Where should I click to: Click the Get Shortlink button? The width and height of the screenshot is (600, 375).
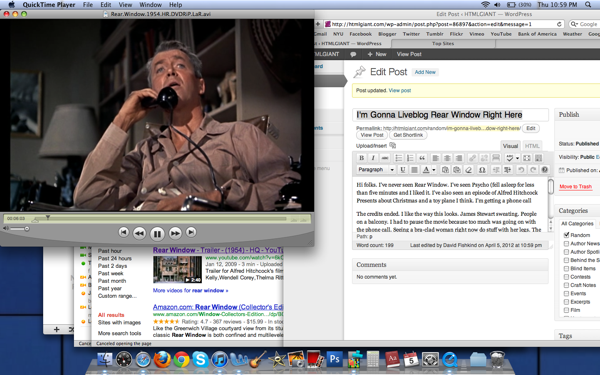coord(408,135)
